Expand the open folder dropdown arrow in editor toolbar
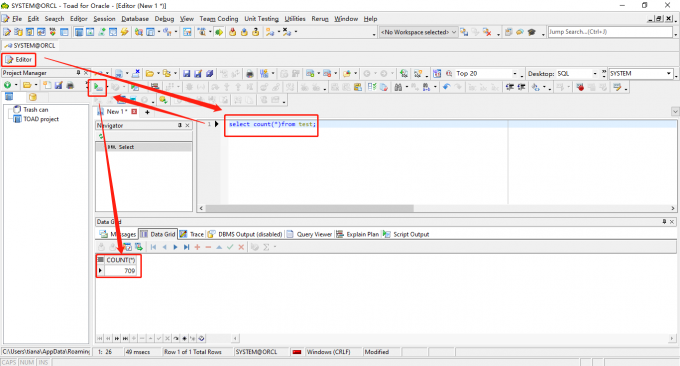Image resolution: width=680 pixels, height=366 pixels. click(x=158, y=74)
